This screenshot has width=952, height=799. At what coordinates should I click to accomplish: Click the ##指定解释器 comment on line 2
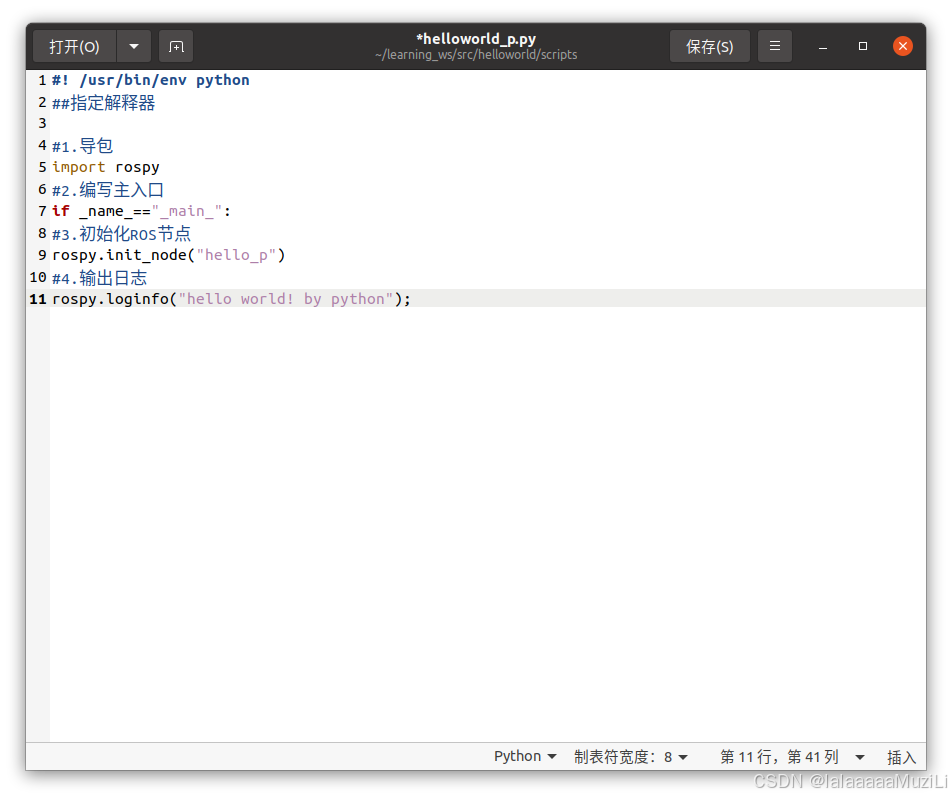point(105,102)
